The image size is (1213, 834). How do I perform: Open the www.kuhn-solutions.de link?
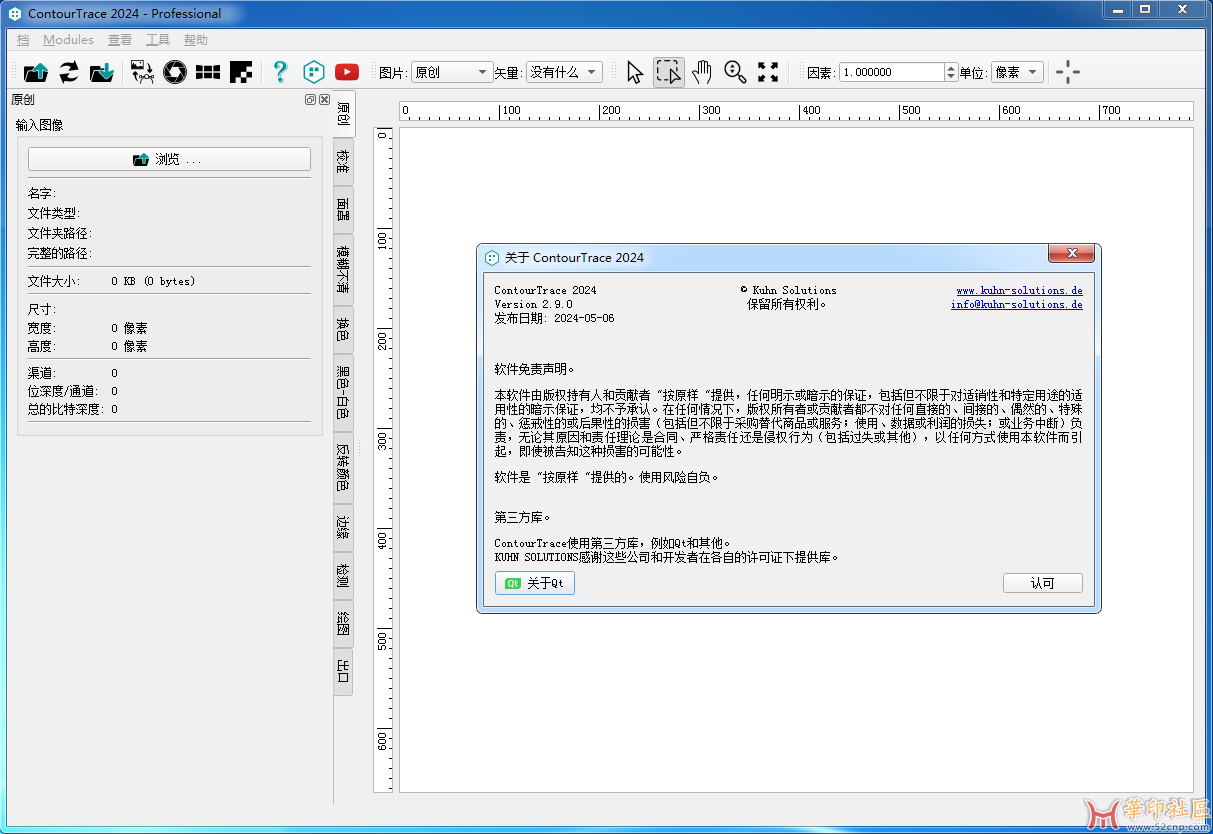1019,290
